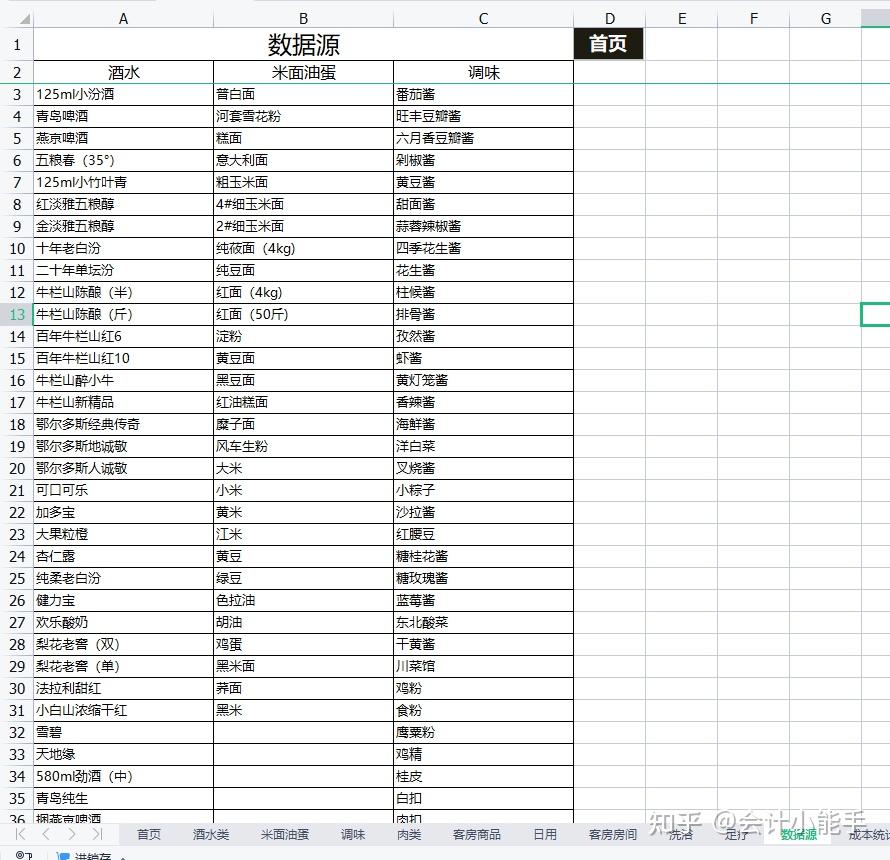The width and height of the screenshot is (890, 860).
Task: Select column E header
Action: click(682, 19)
